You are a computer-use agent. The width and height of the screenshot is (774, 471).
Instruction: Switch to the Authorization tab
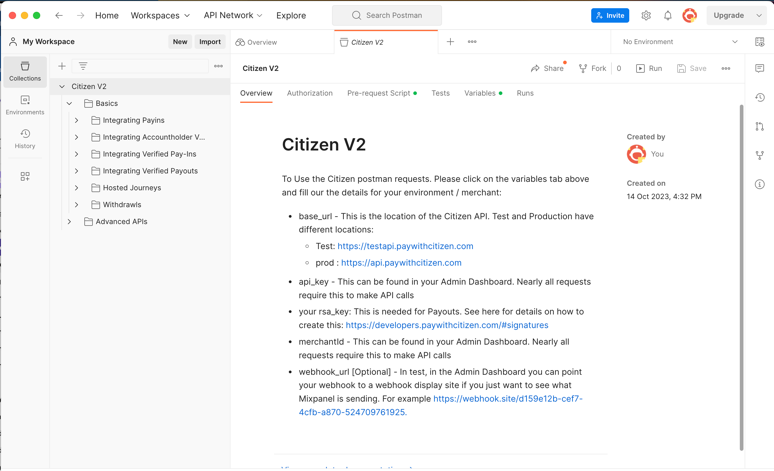pyautogui.click(x=310, y=93)
